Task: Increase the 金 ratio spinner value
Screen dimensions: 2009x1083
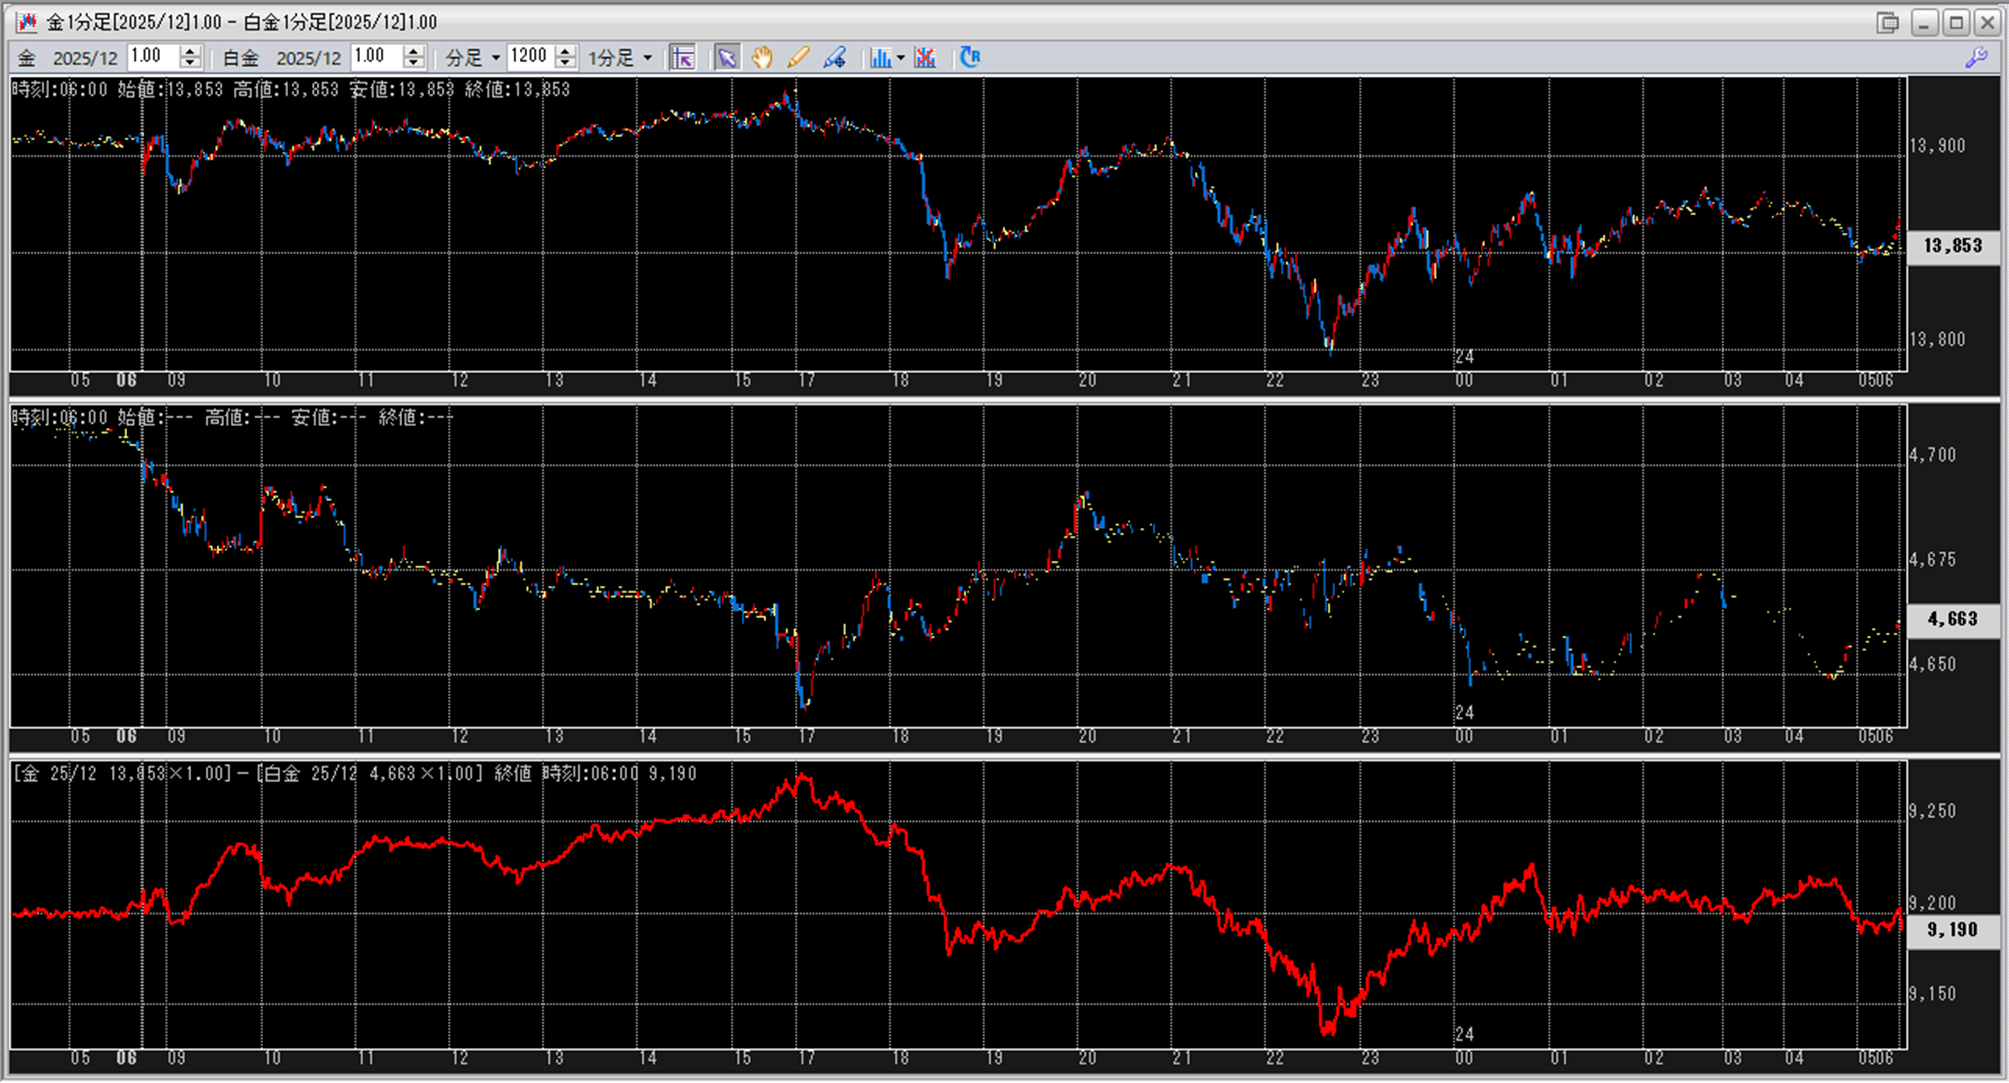Action: click(x=190, y=51)
